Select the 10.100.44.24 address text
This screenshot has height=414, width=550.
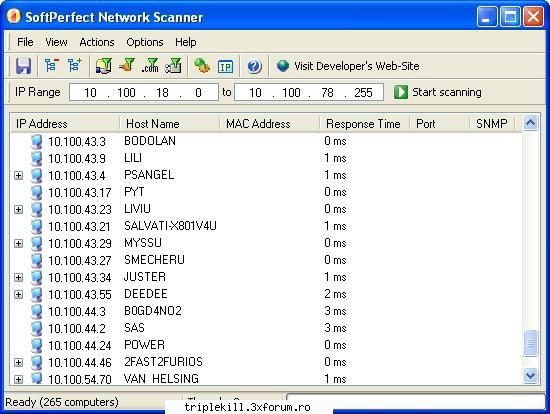pyautogui.click(x=80, y=345)
